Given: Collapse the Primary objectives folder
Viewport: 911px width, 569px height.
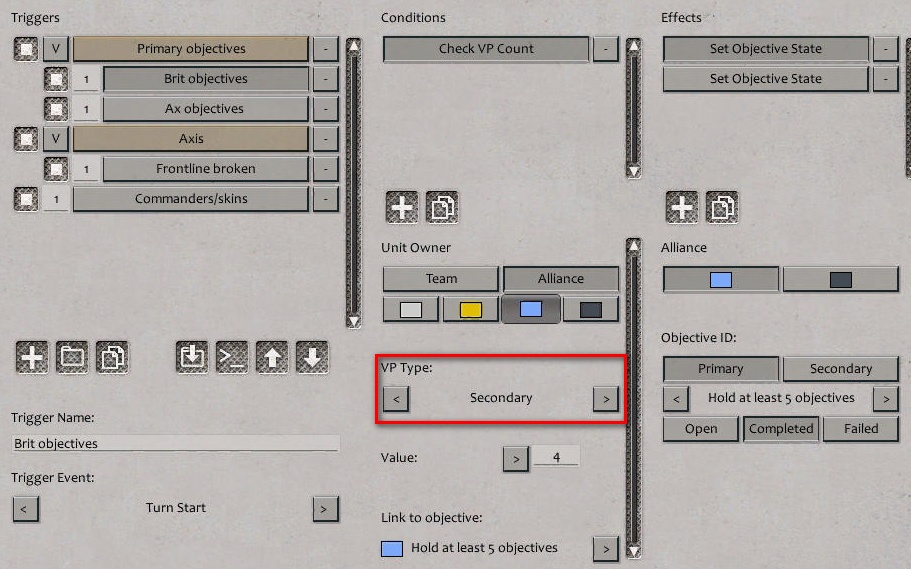Looking at the screenshot, I should (x=56, y=49).
